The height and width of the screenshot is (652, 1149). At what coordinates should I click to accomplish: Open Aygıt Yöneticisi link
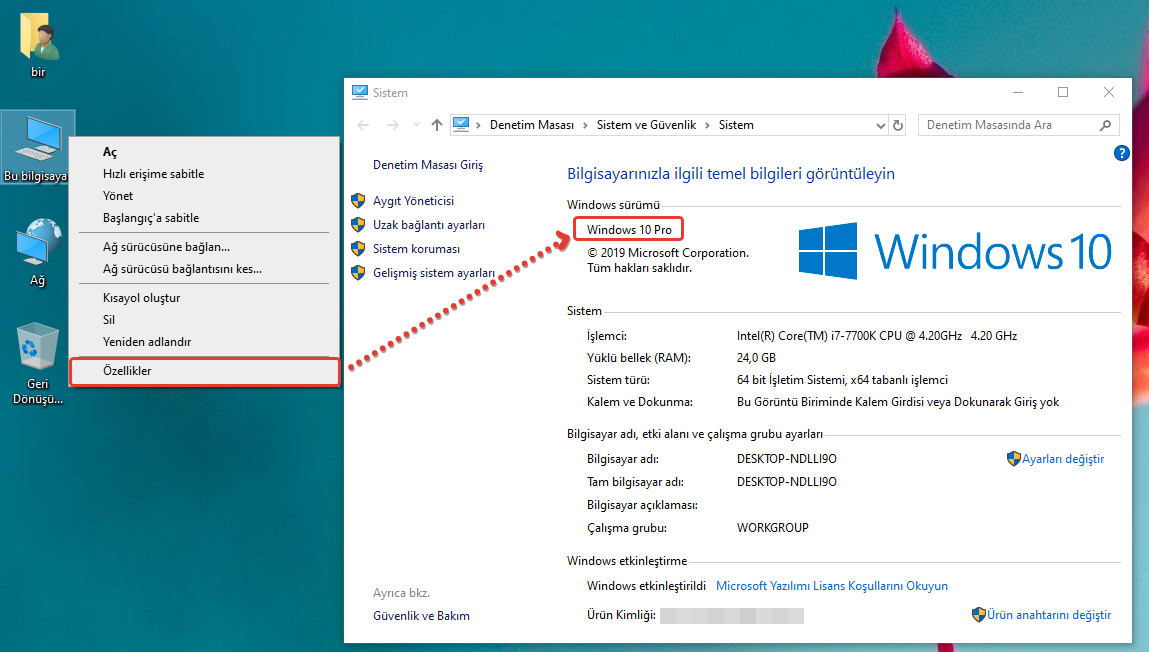[413, 201]
